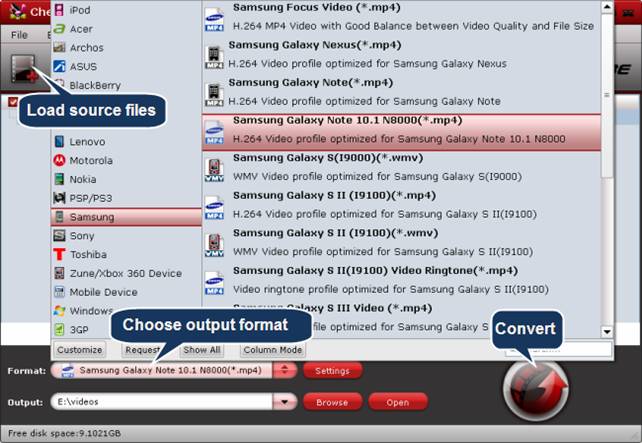
Task: Click the Windows flag icon
Action: point(59,311)
